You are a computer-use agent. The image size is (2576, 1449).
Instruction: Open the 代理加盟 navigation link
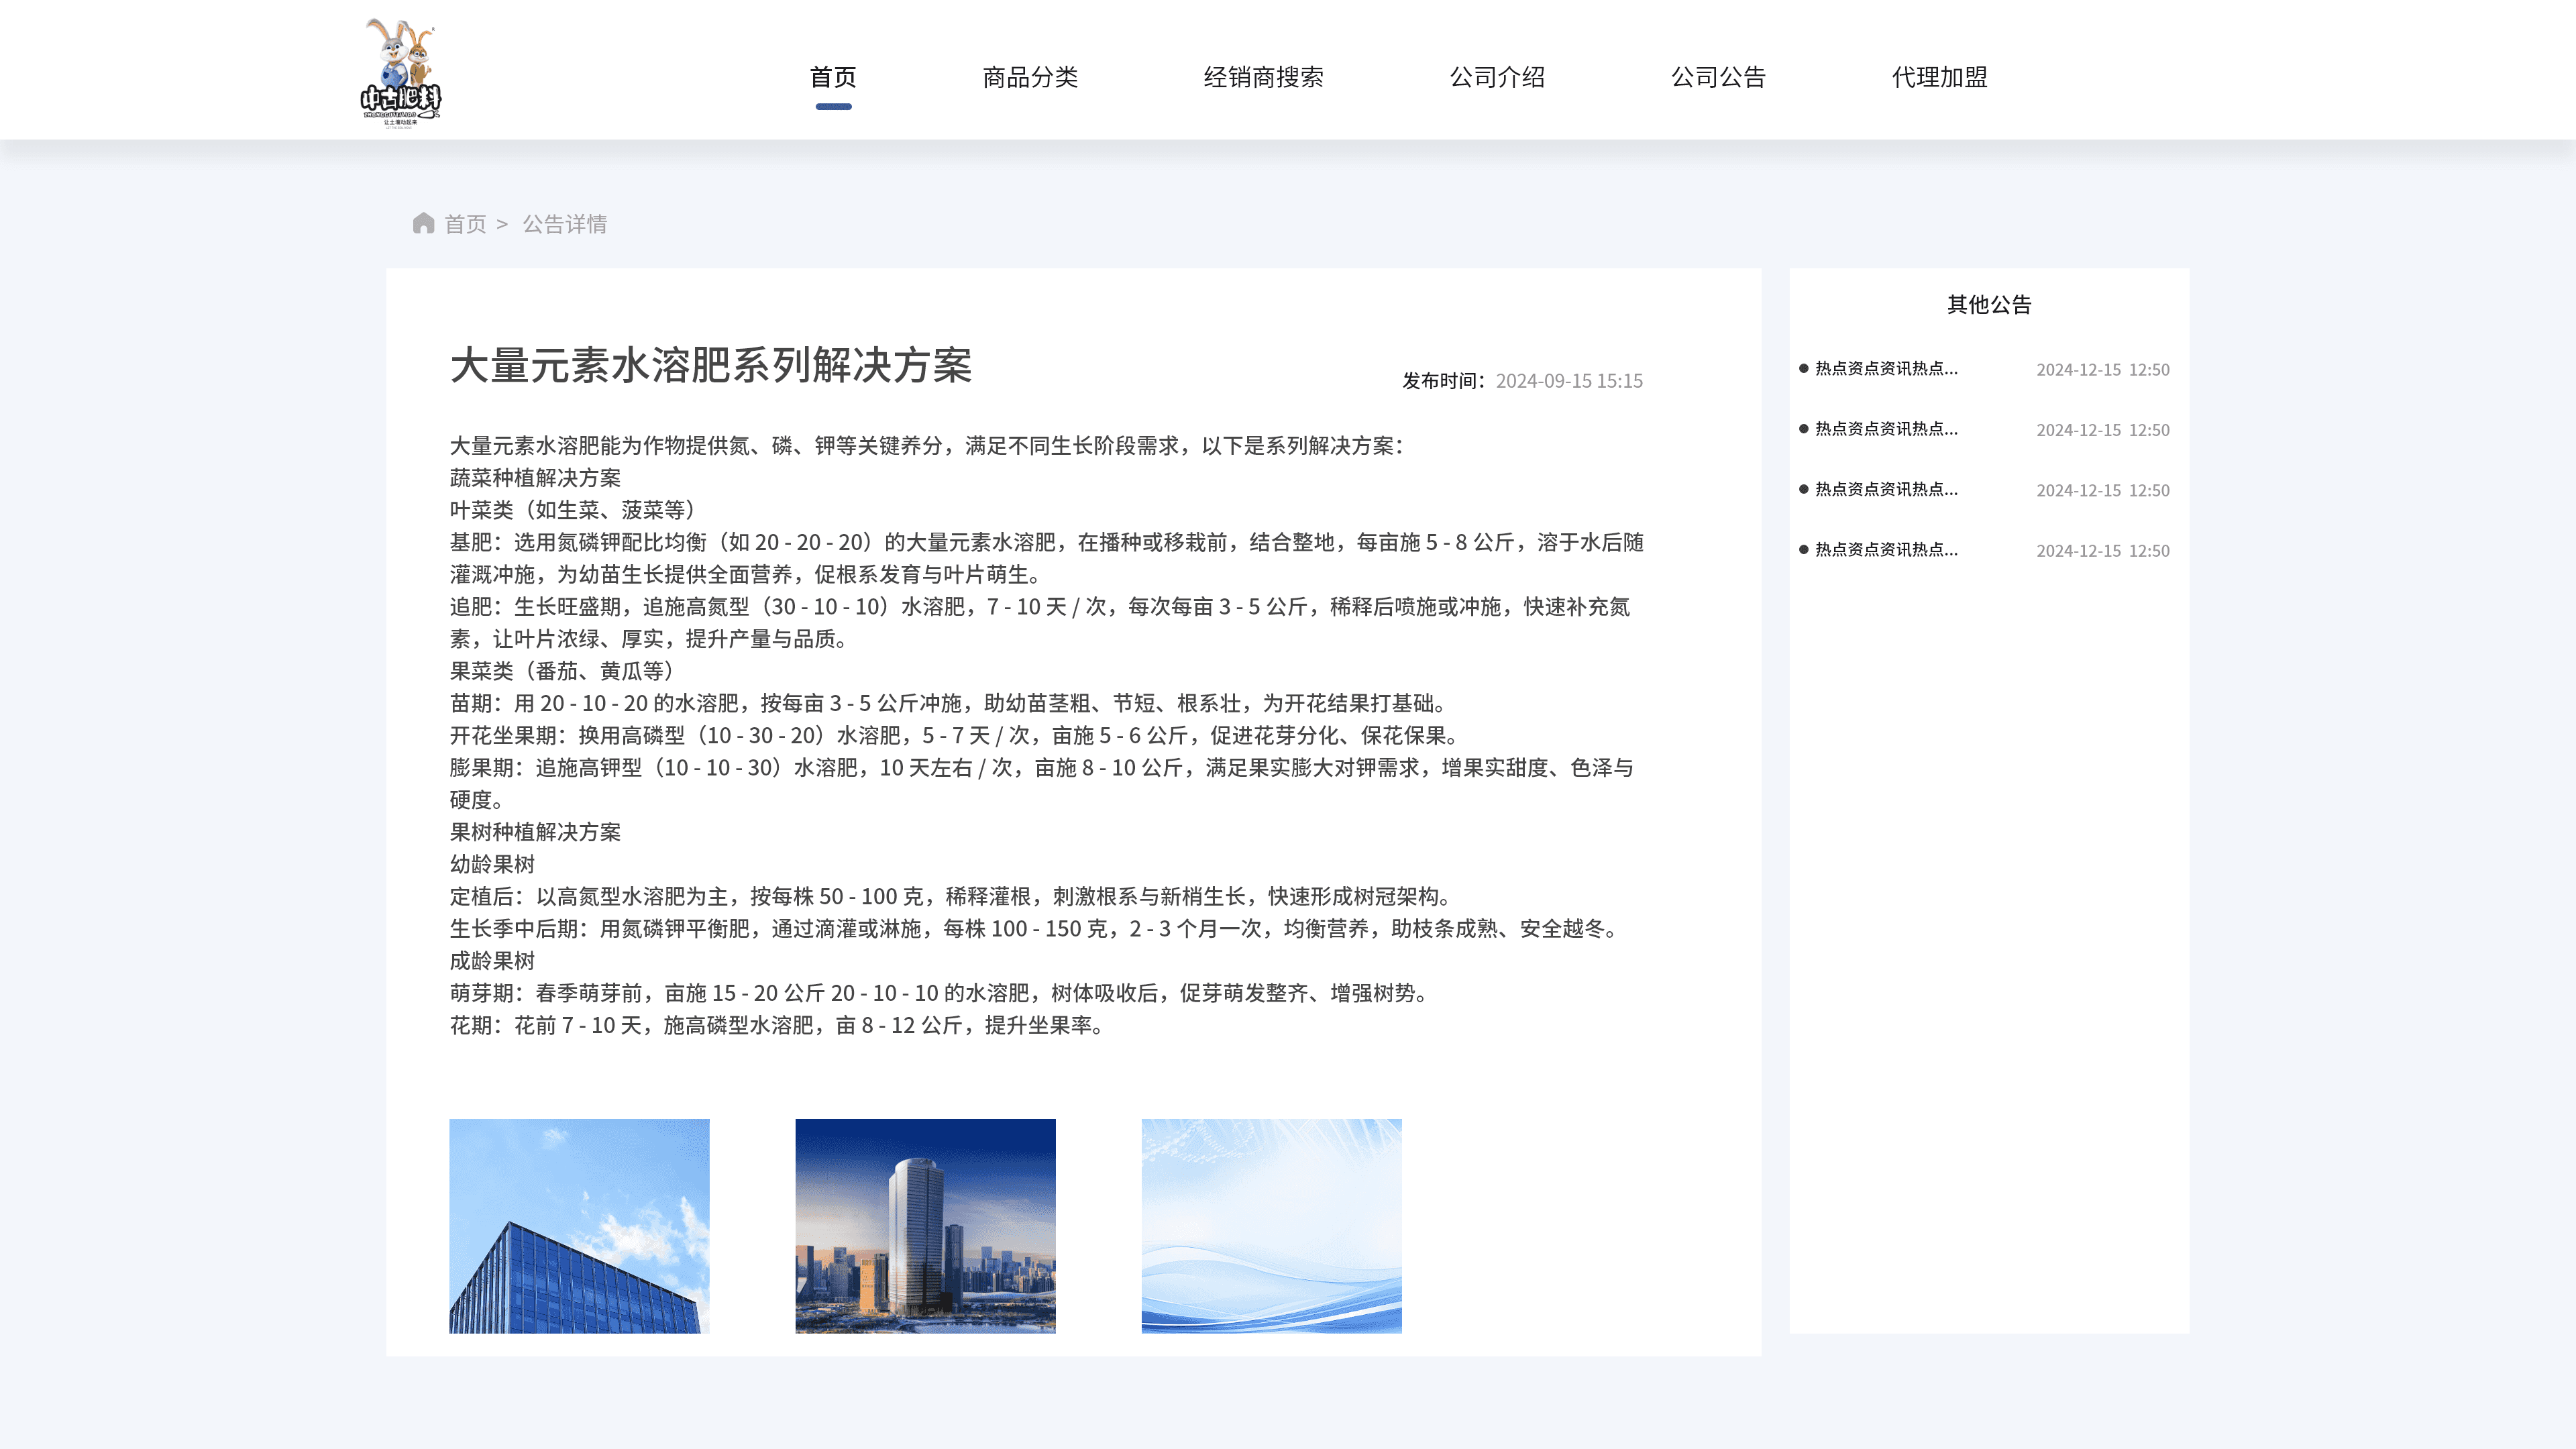click(x=1939, y=77)
